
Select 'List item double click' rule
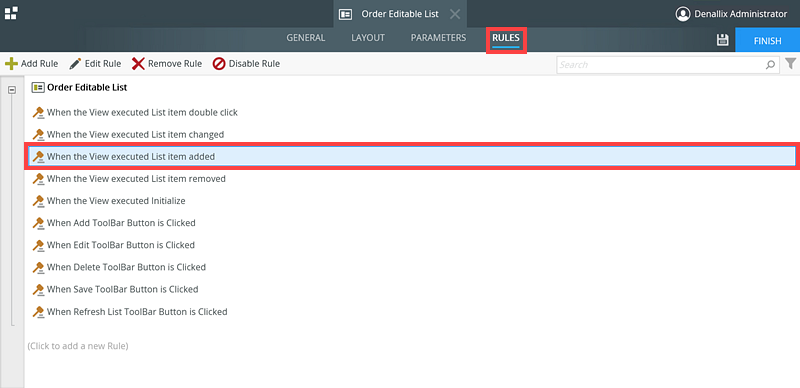point(135,112)
